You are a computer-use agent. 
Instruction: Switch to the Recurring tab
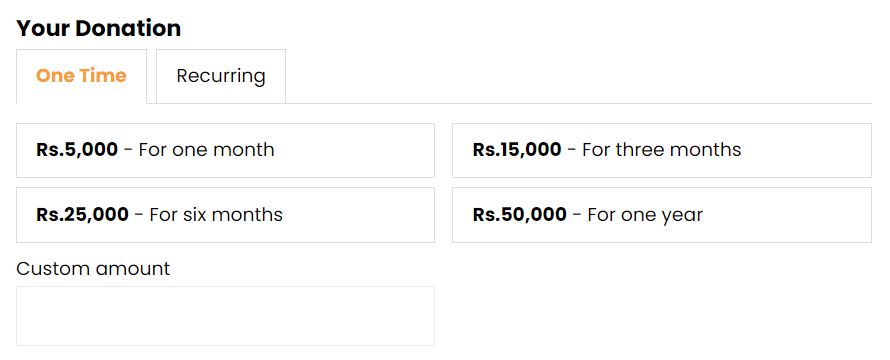pyautogui.click(x=221, y=76)
